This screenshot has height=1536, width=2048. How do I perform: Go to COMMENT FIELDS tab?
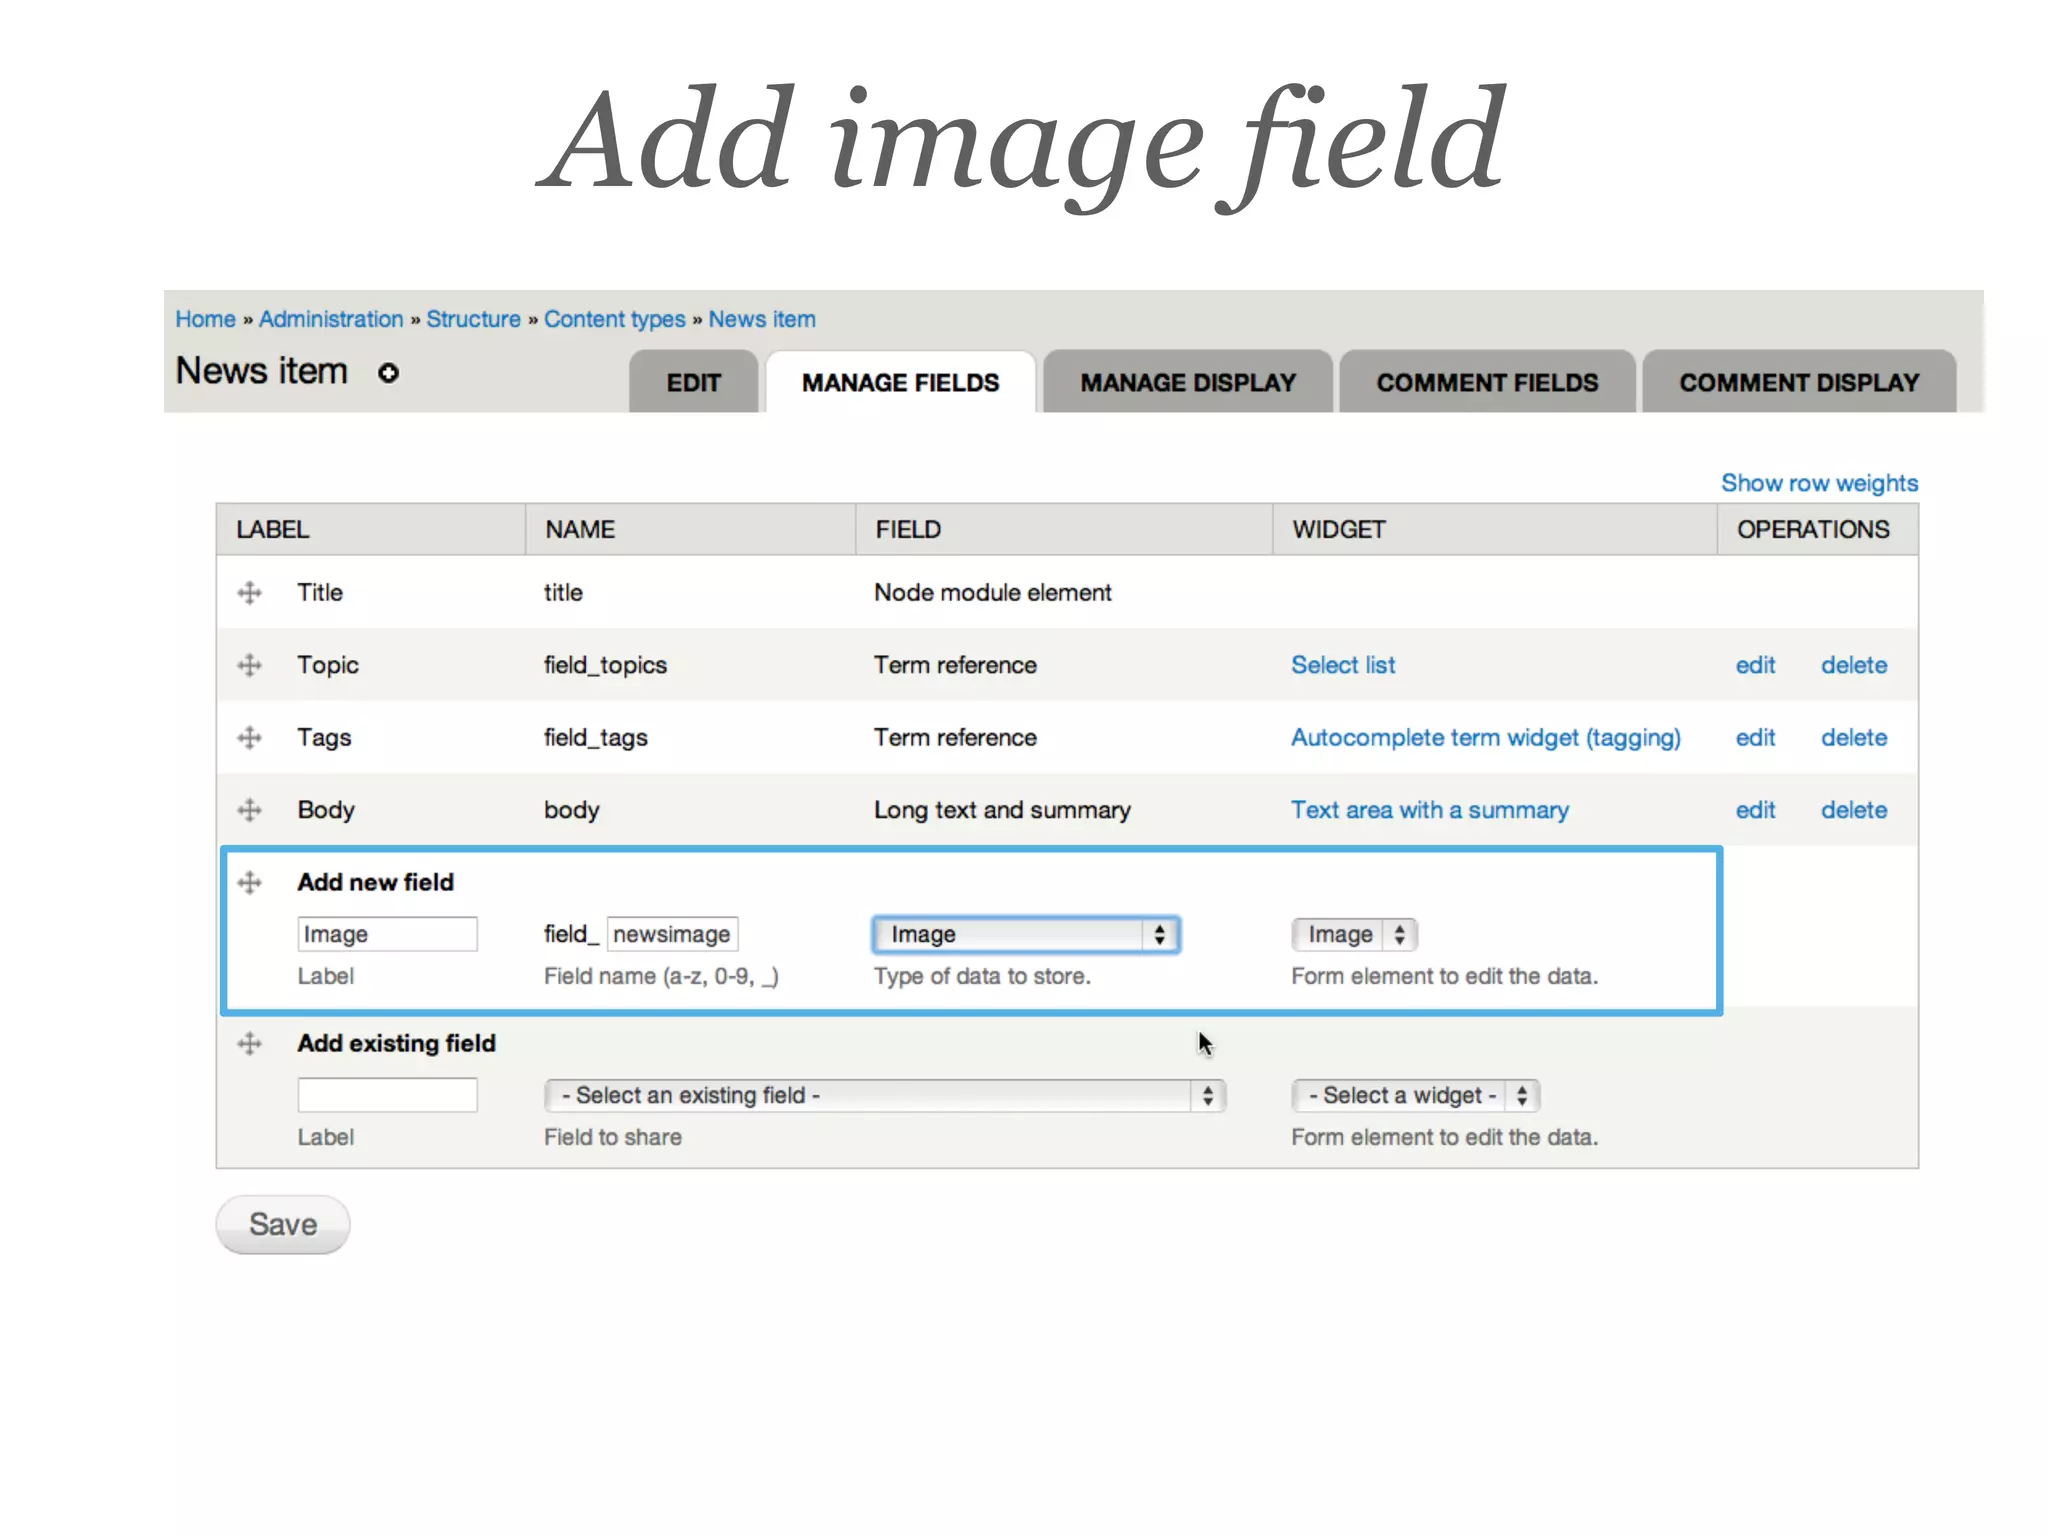[x=1487, y=382]
